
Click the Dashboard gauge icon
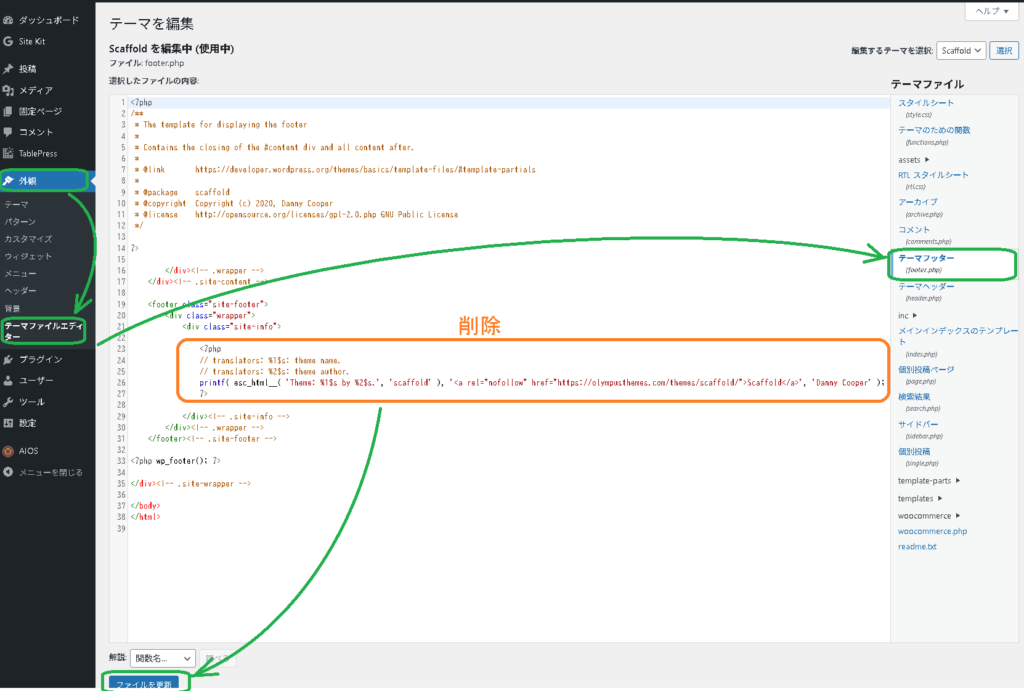point(8,20)
